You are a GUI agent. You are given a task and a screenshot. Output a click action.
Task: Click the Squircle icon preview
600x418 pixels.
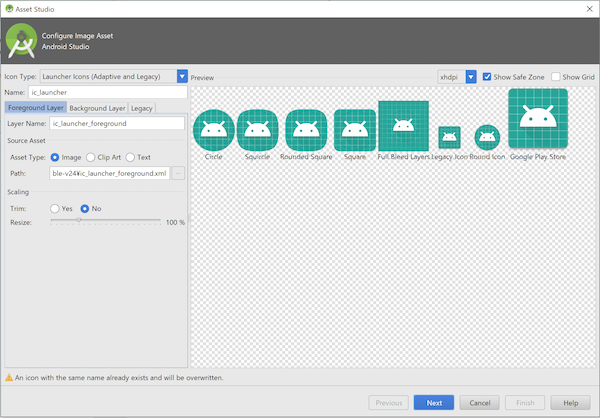[x=258, y=130]
